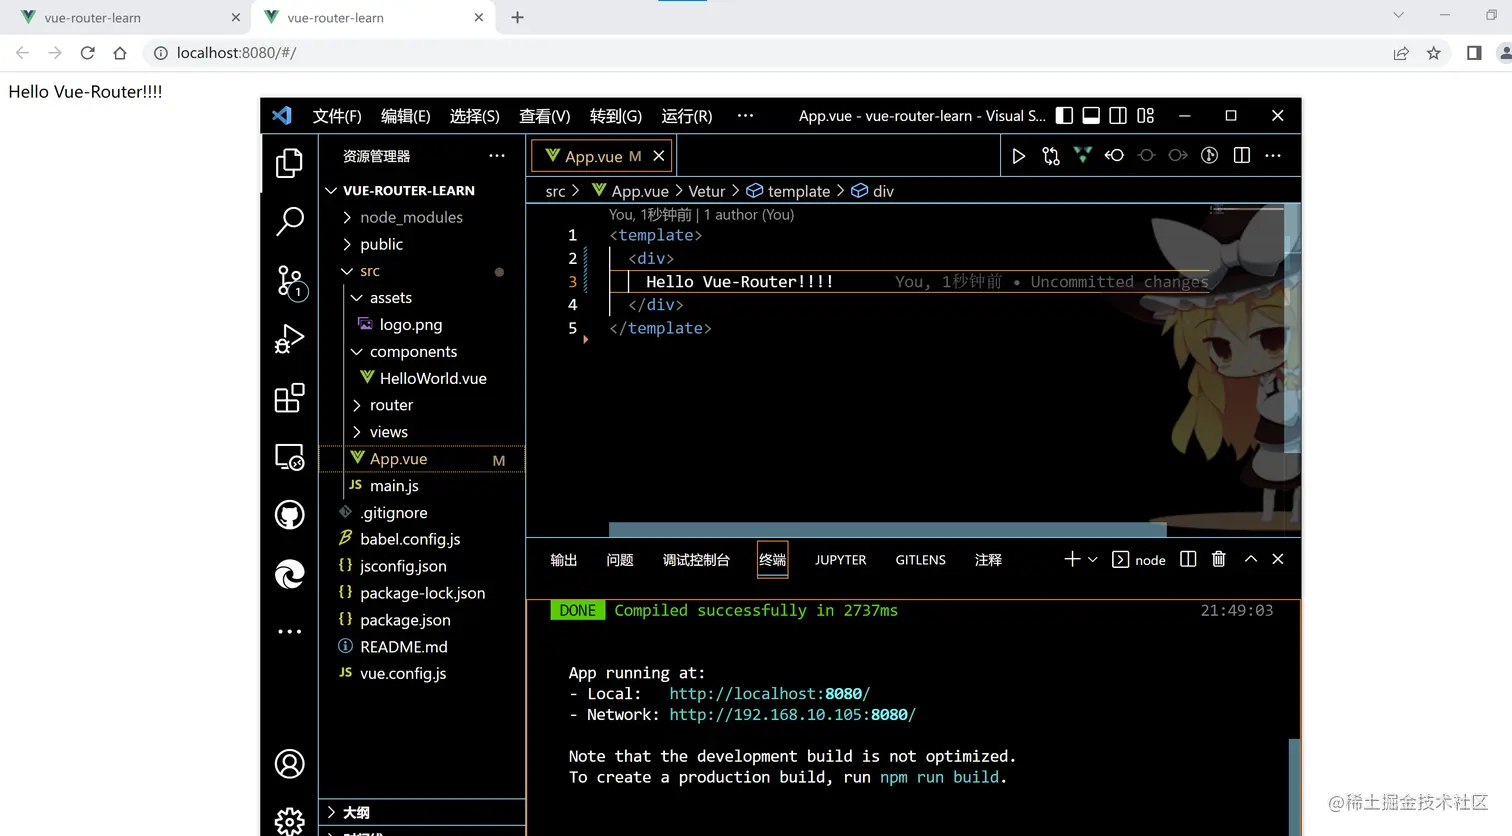Open Run and Debug view

click(289, 340)
